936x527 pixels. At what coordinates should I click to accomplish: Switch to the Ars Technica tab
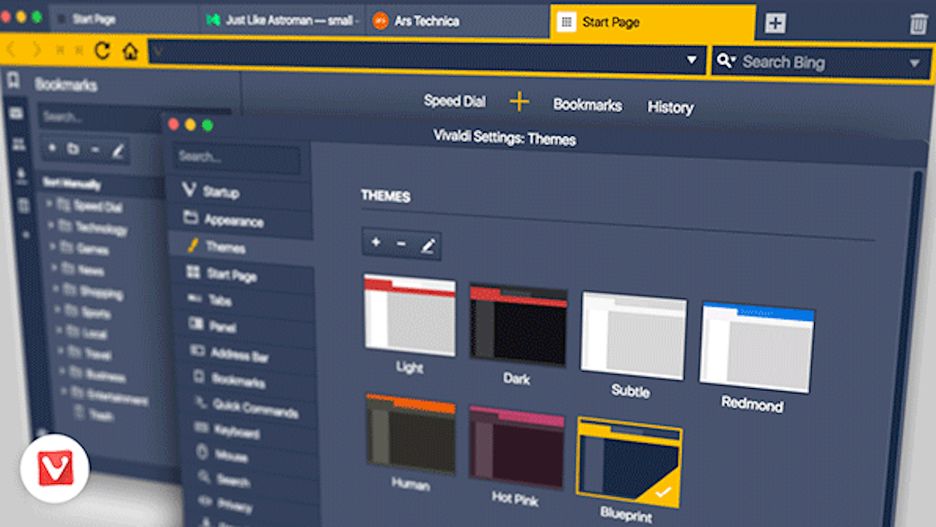click(458, 21)
